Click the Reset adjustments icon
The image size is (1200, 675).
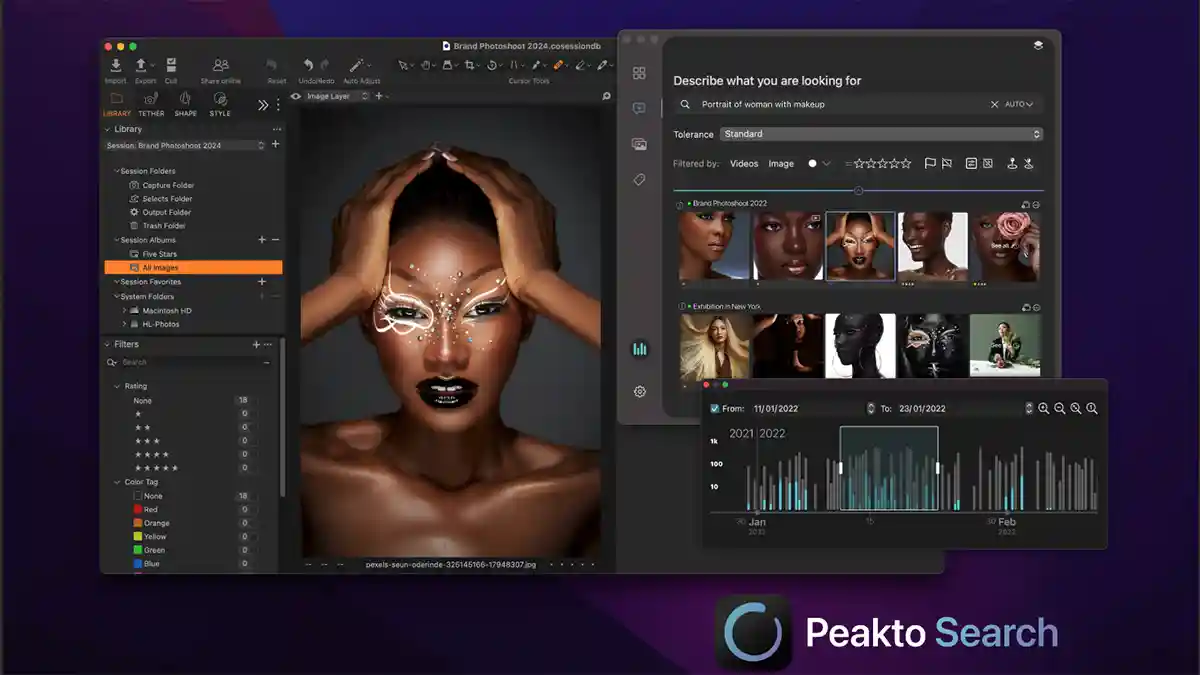273,66
